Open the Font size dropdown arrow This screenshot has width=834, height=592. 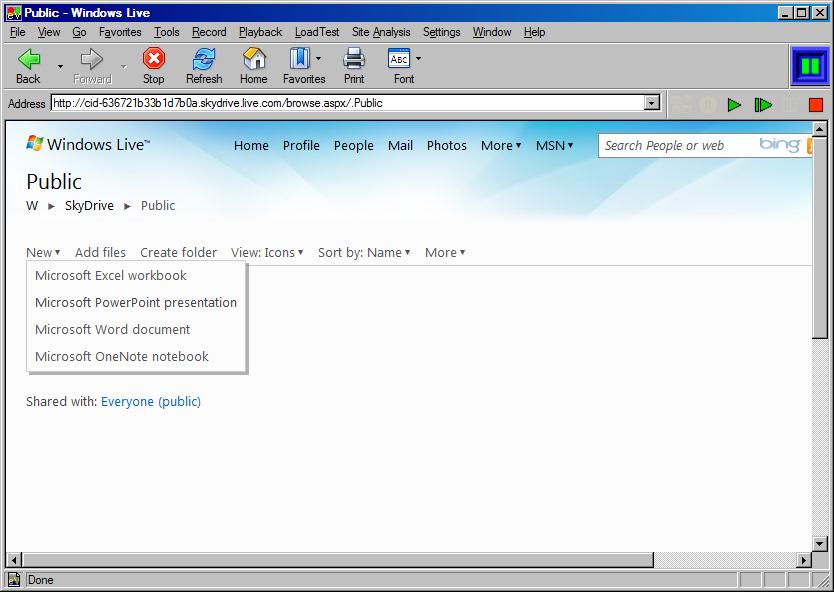419,59
